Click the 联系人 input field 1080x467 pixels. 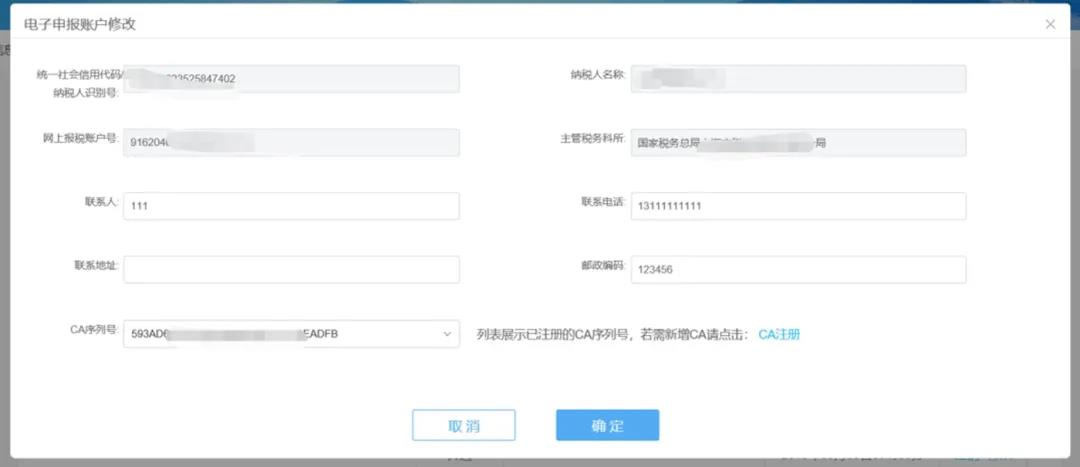click(291, 206)
